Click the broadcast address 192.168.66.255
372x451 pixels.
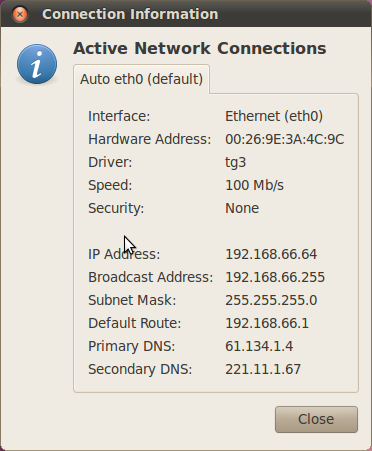[275, 277]
